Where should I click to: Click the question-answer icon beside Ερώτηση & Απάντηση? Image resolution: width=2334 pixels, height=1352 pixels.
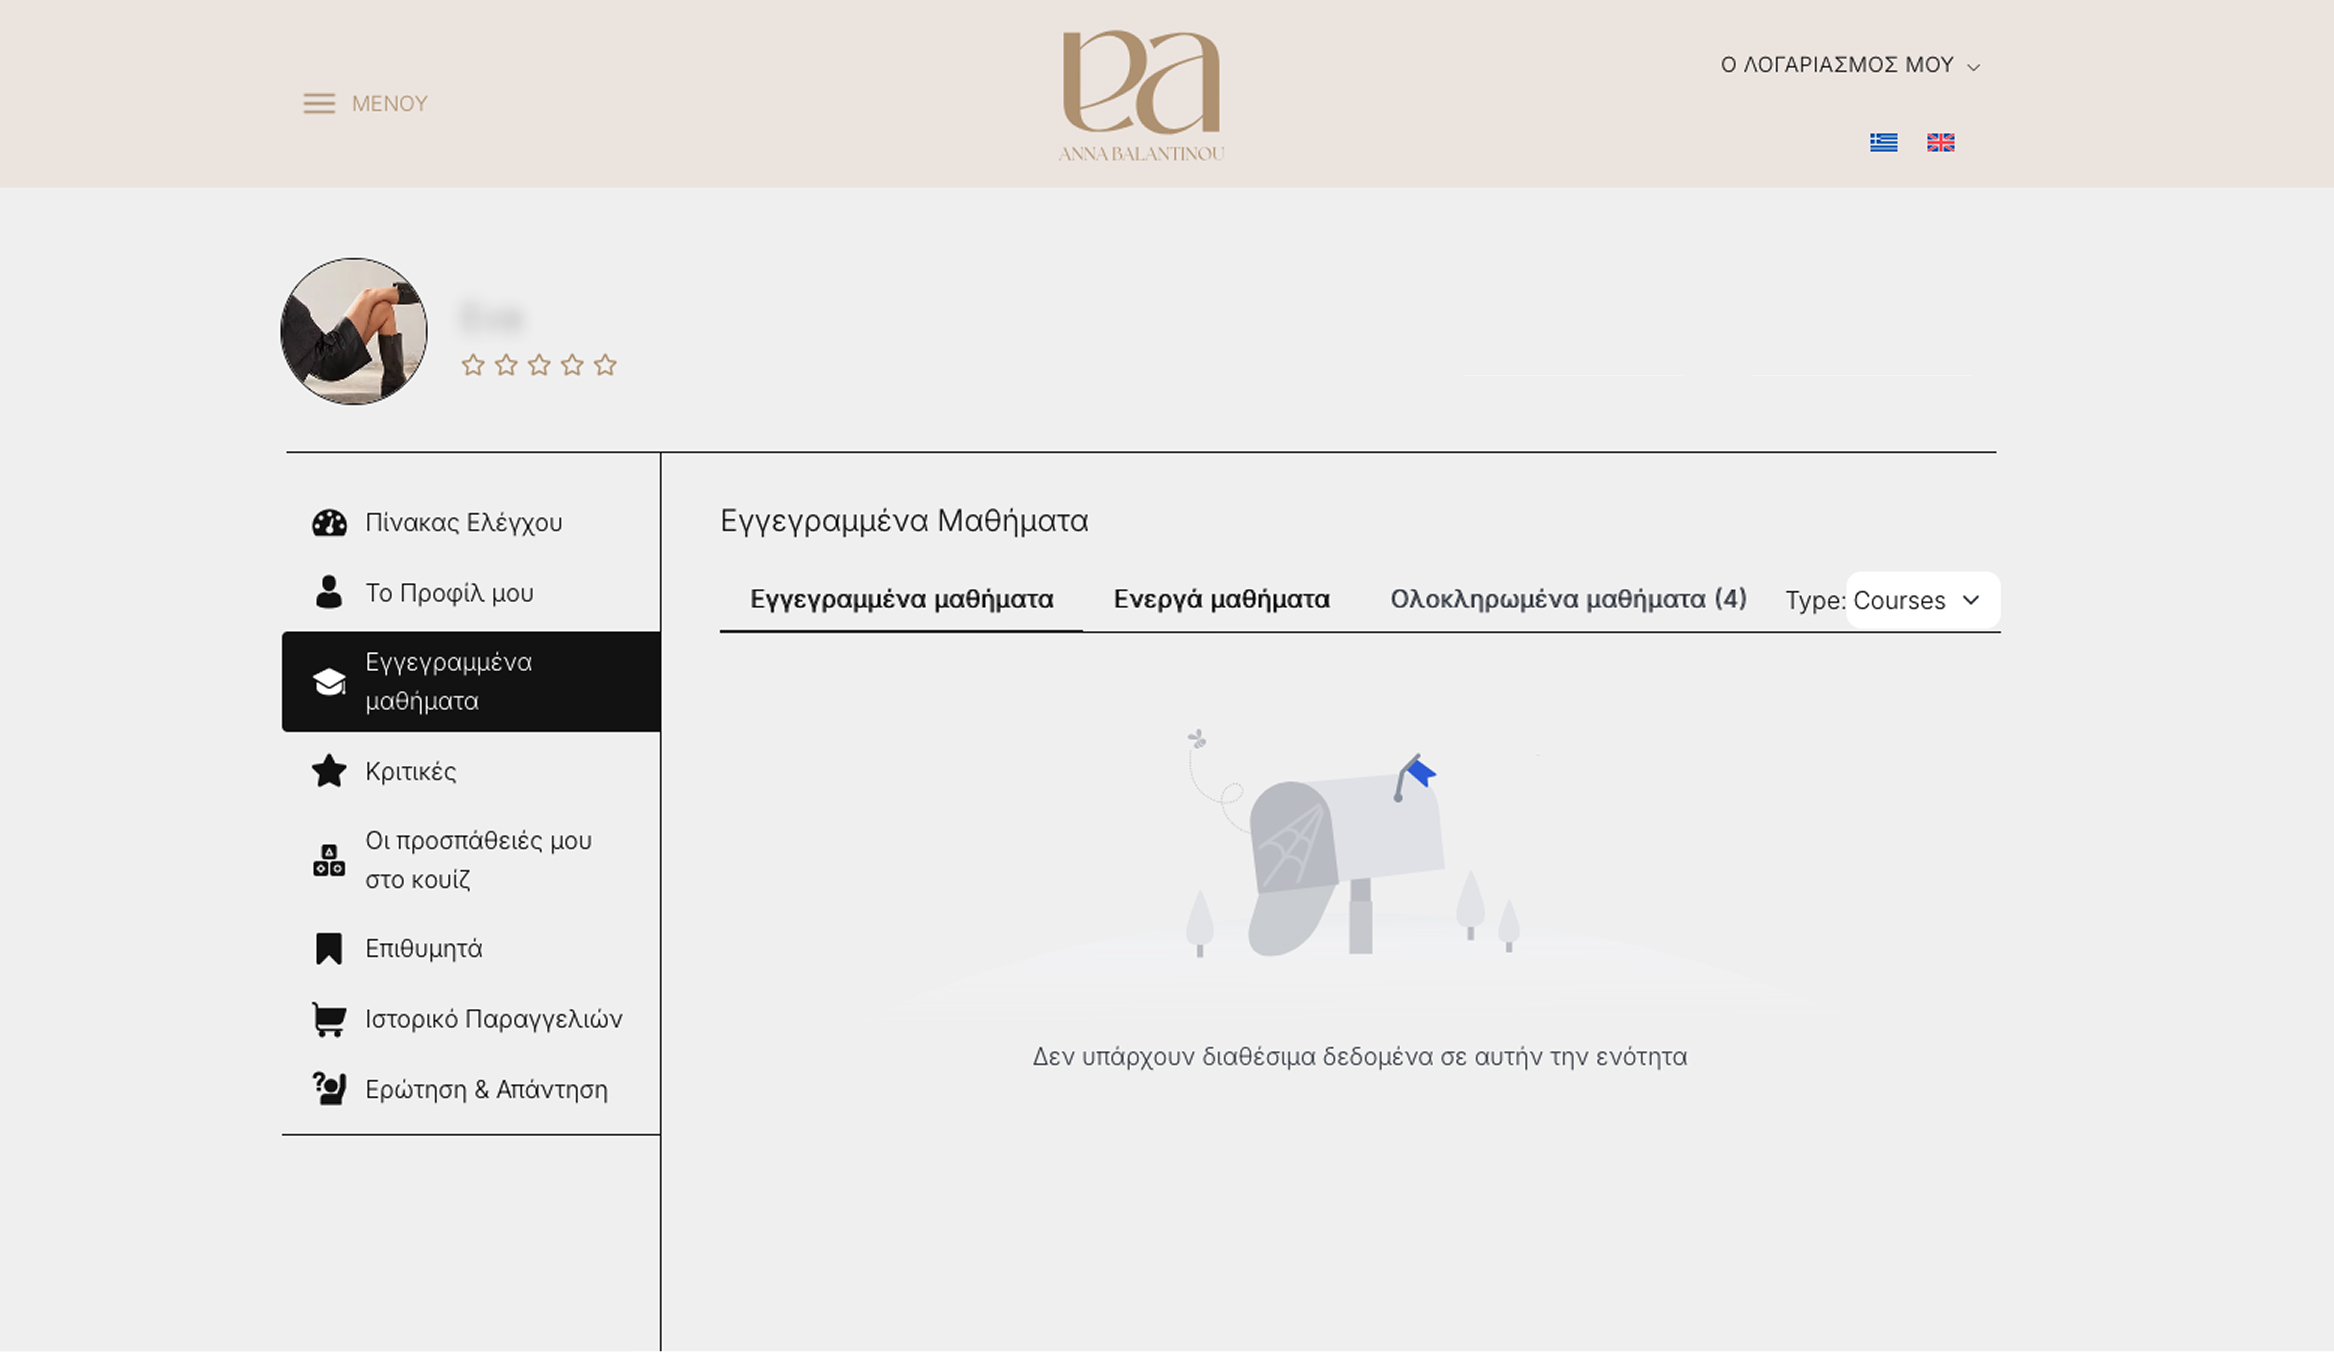[327, 1089]
